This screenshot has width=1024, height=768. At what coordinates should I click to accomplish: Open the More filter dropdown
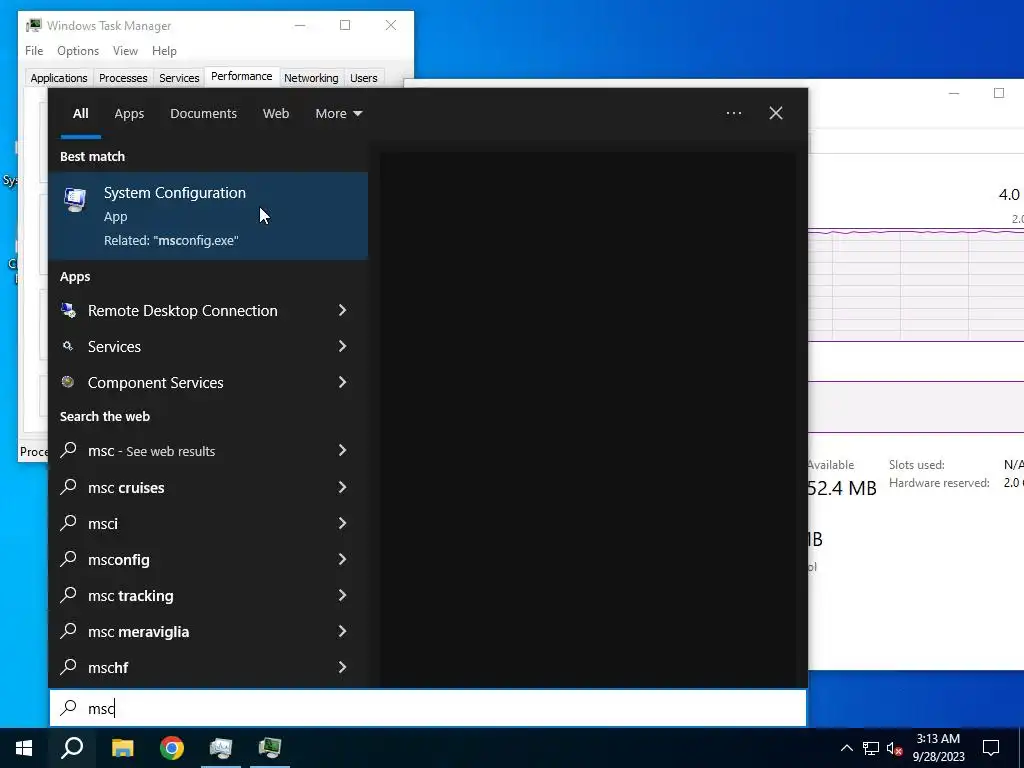coord(338,113)
